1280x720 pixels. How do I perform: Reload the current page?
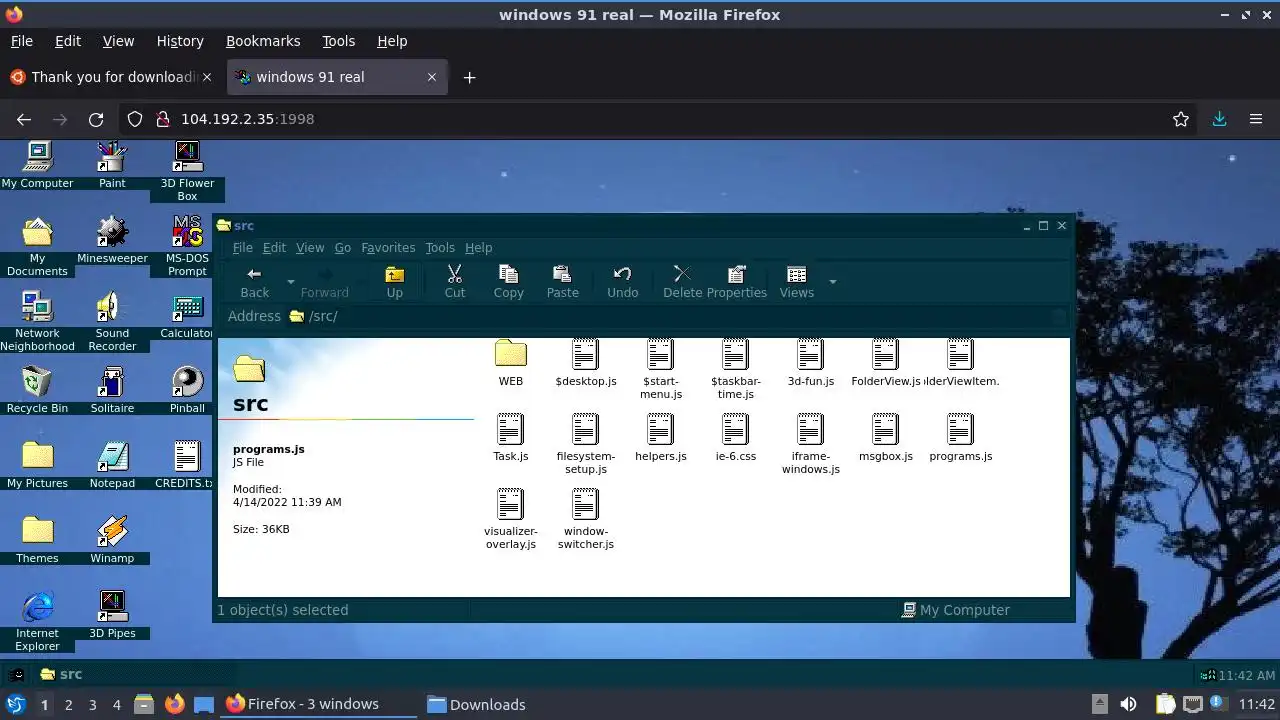click(x=96, y=119)
